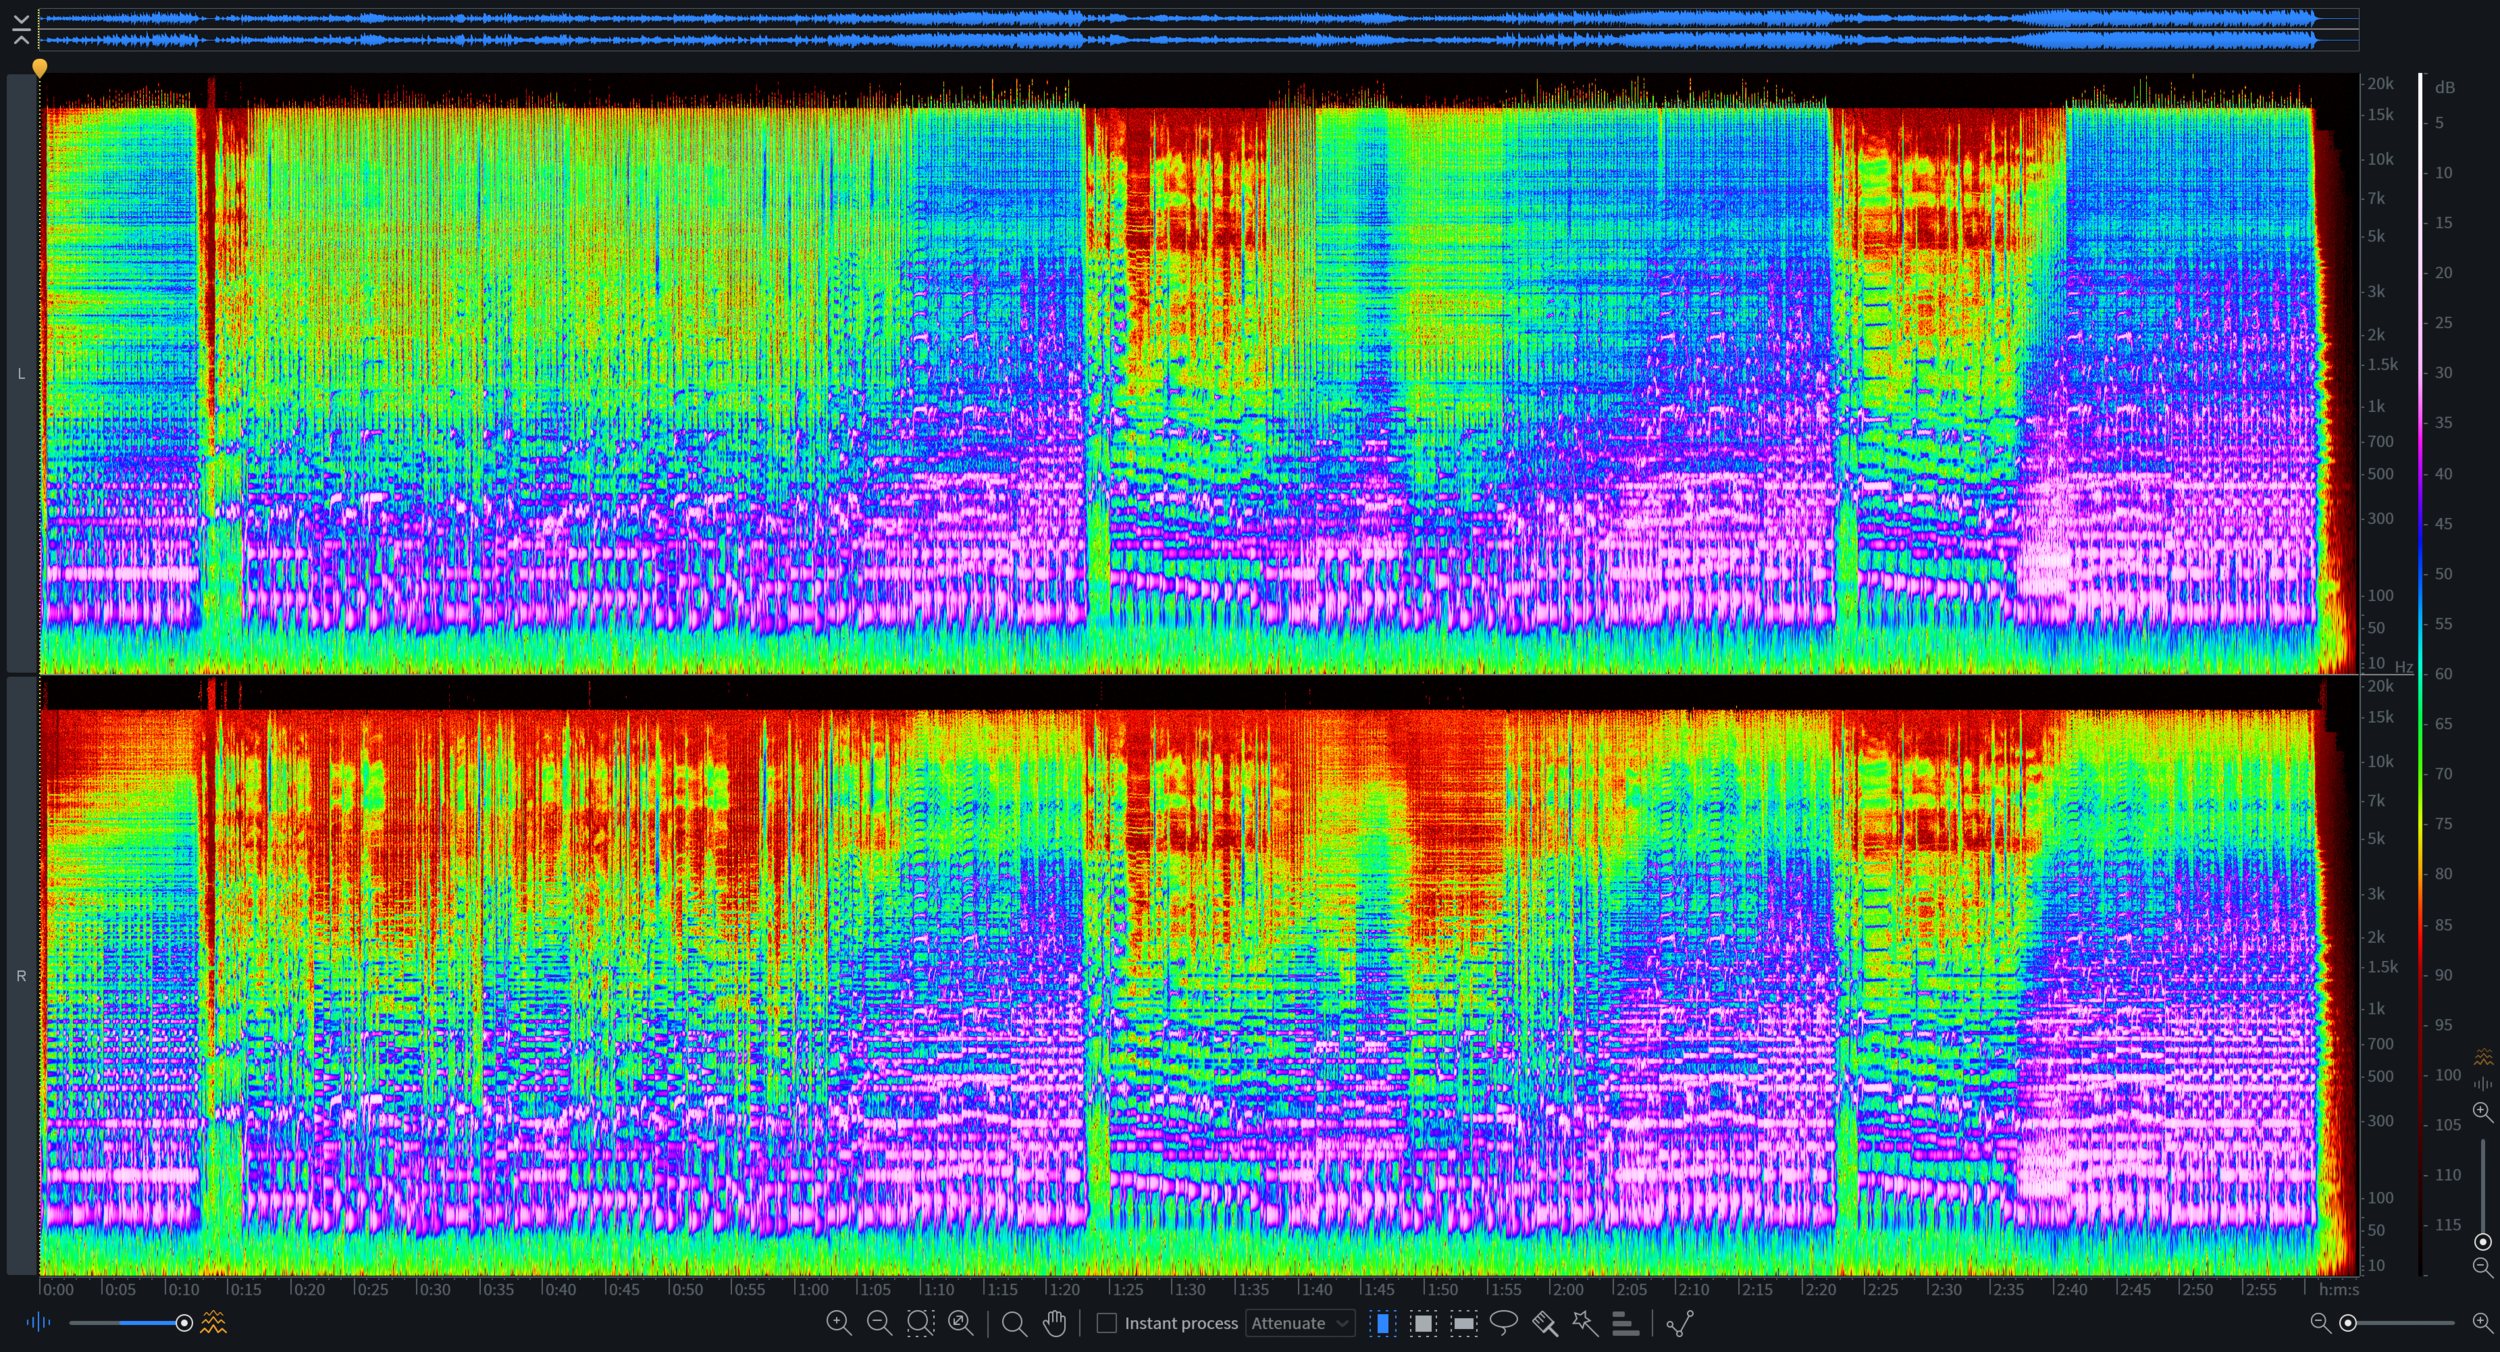The image size is (2500, 1352).
Task: Select the Lasso selection tool
Action: pyautogui.click(x=1503, y=1323)
